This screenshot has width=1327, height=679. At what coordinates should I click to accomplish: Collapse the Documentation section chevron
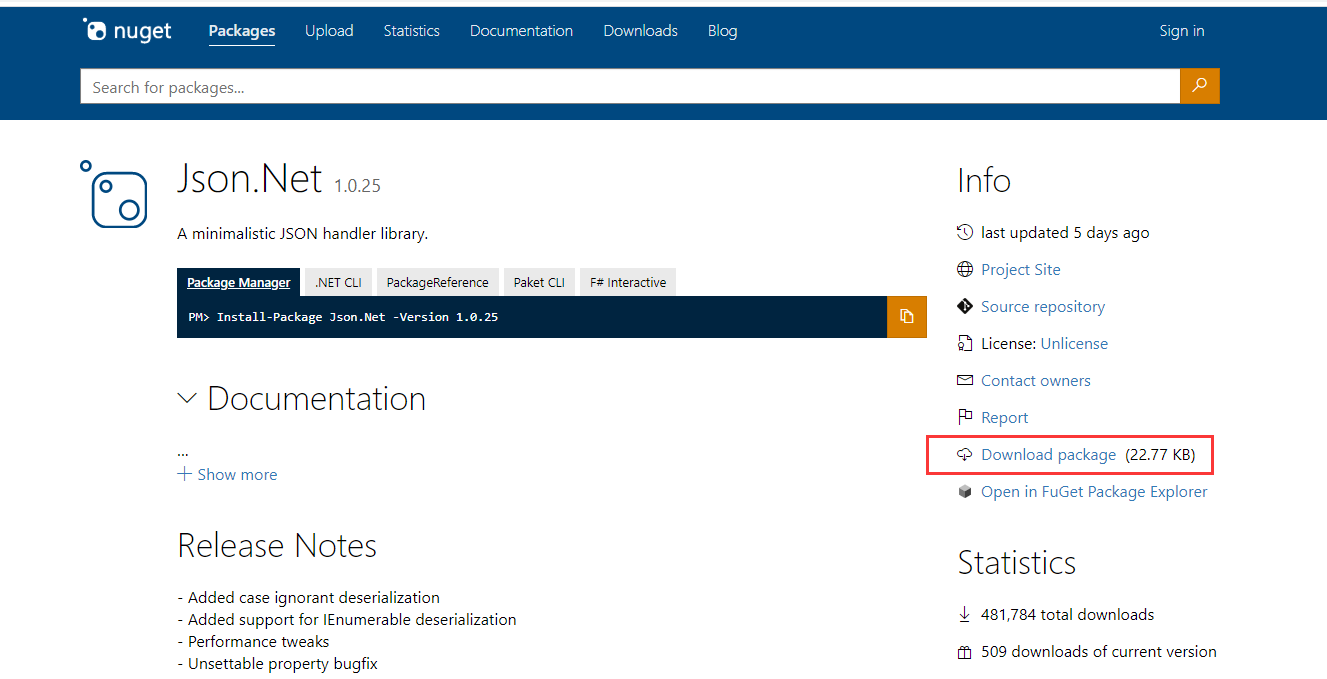point(187,399)
